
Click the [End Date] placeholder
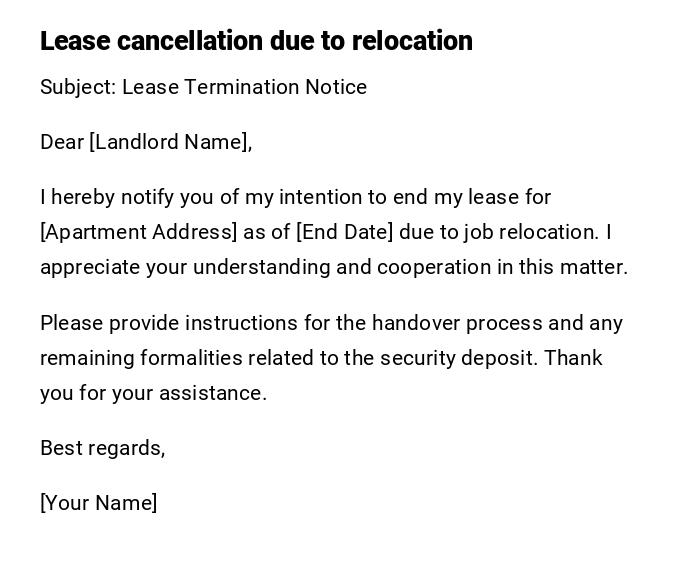coord(344,232)
